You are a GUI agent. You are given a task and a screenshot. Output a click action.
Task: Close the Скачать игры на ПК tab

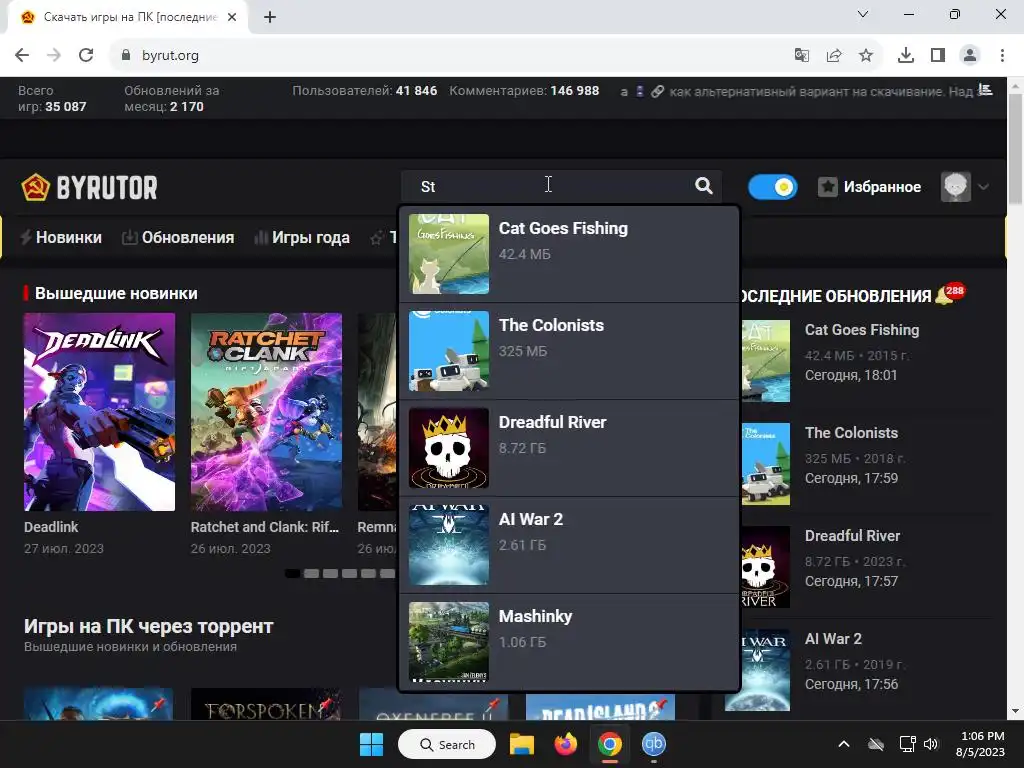(x=232, y=17)
